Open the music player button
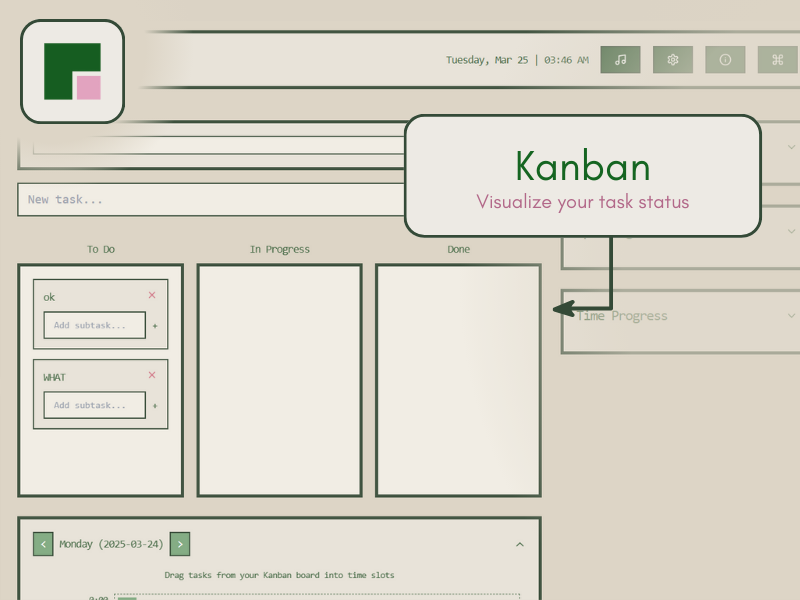Screen dimensions: 800x600 click(620, 60)
